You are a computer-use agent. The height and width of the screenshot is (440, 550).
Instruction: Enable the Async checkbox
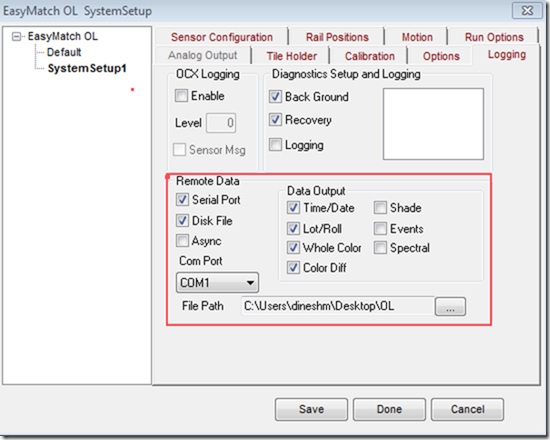[182, 241]
